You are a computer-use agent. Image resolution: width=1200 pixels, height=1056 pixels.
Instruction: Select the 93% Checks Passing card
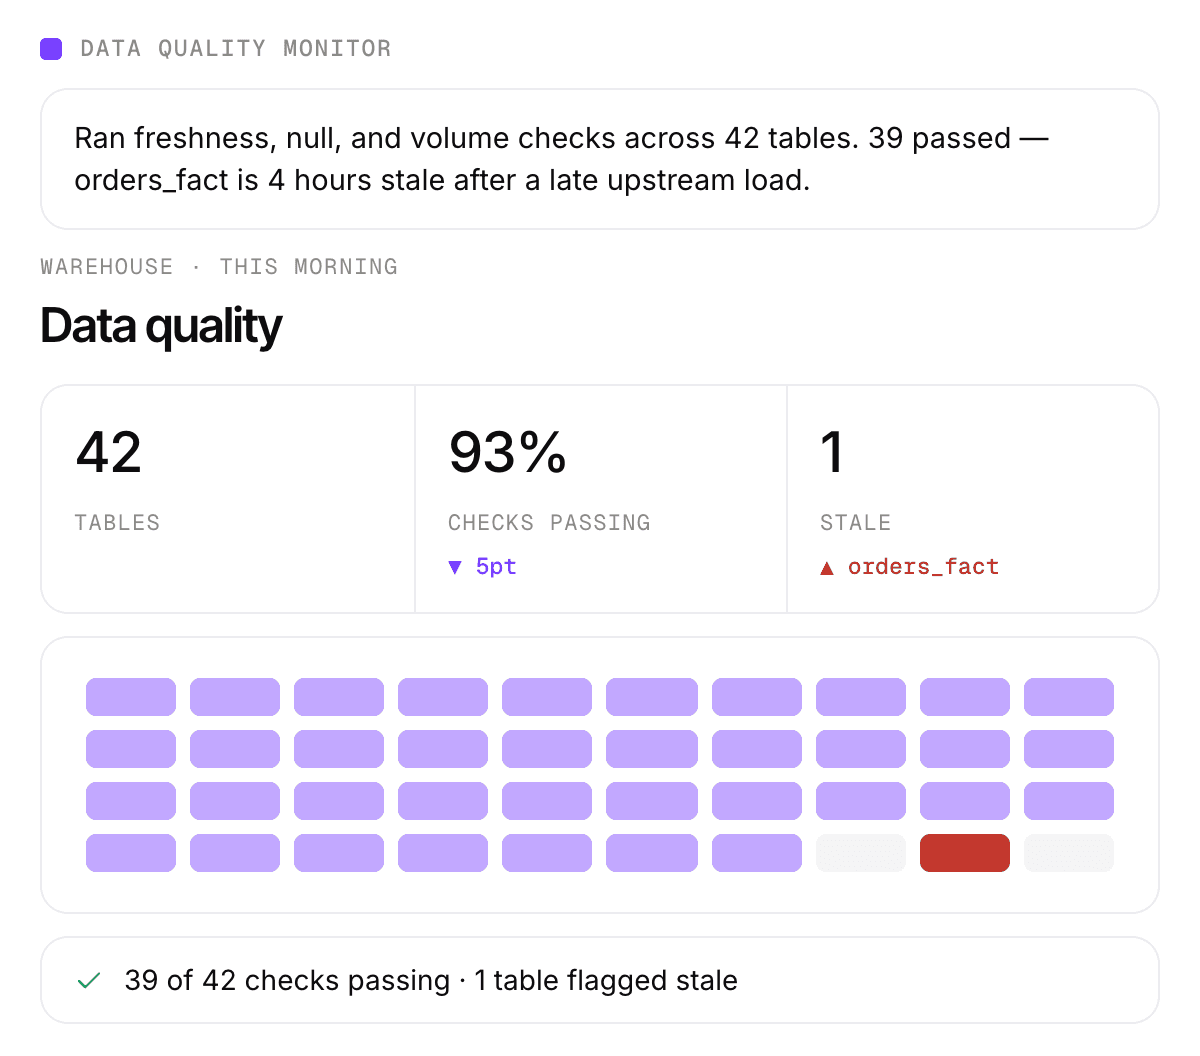coord(601,499)
